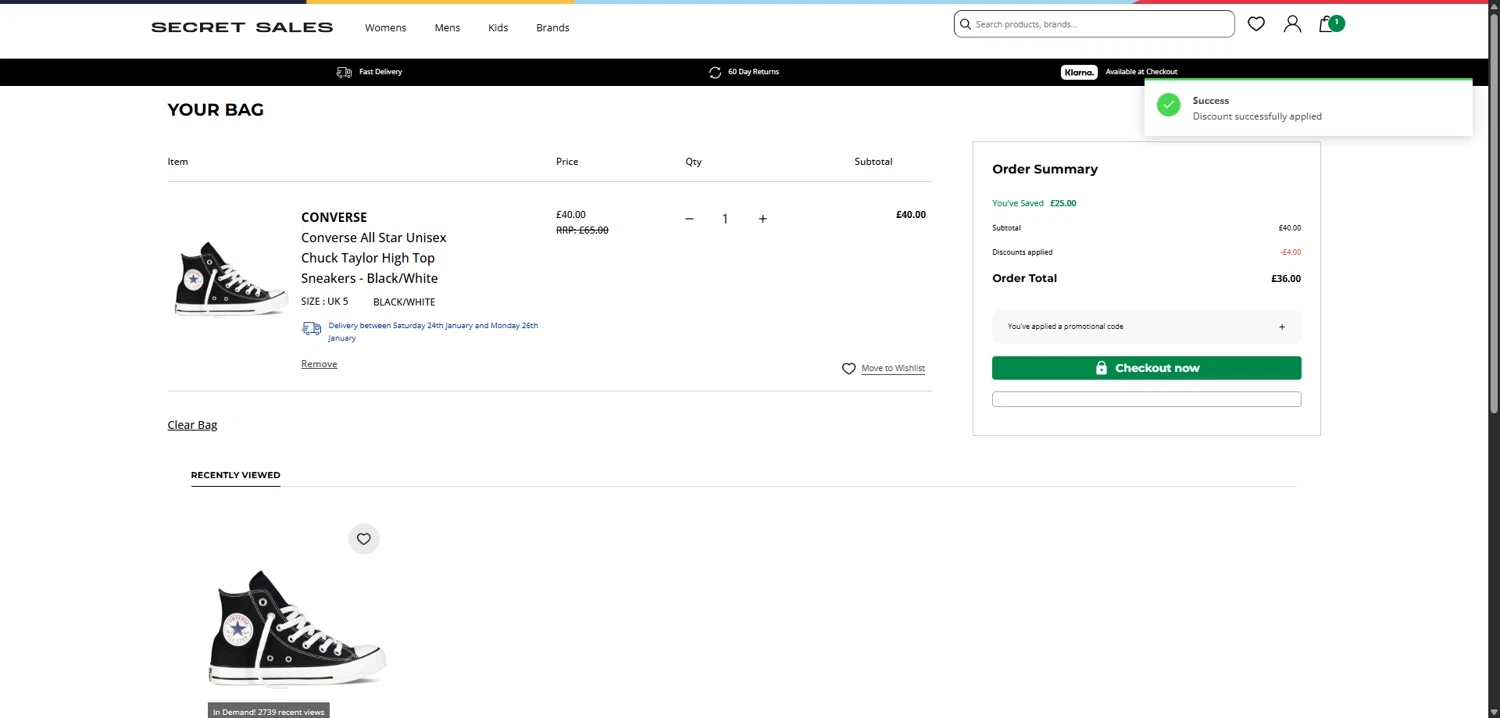The image size is (1500, 718).
Task: Open the Kids menu
Action: [498, 28]
